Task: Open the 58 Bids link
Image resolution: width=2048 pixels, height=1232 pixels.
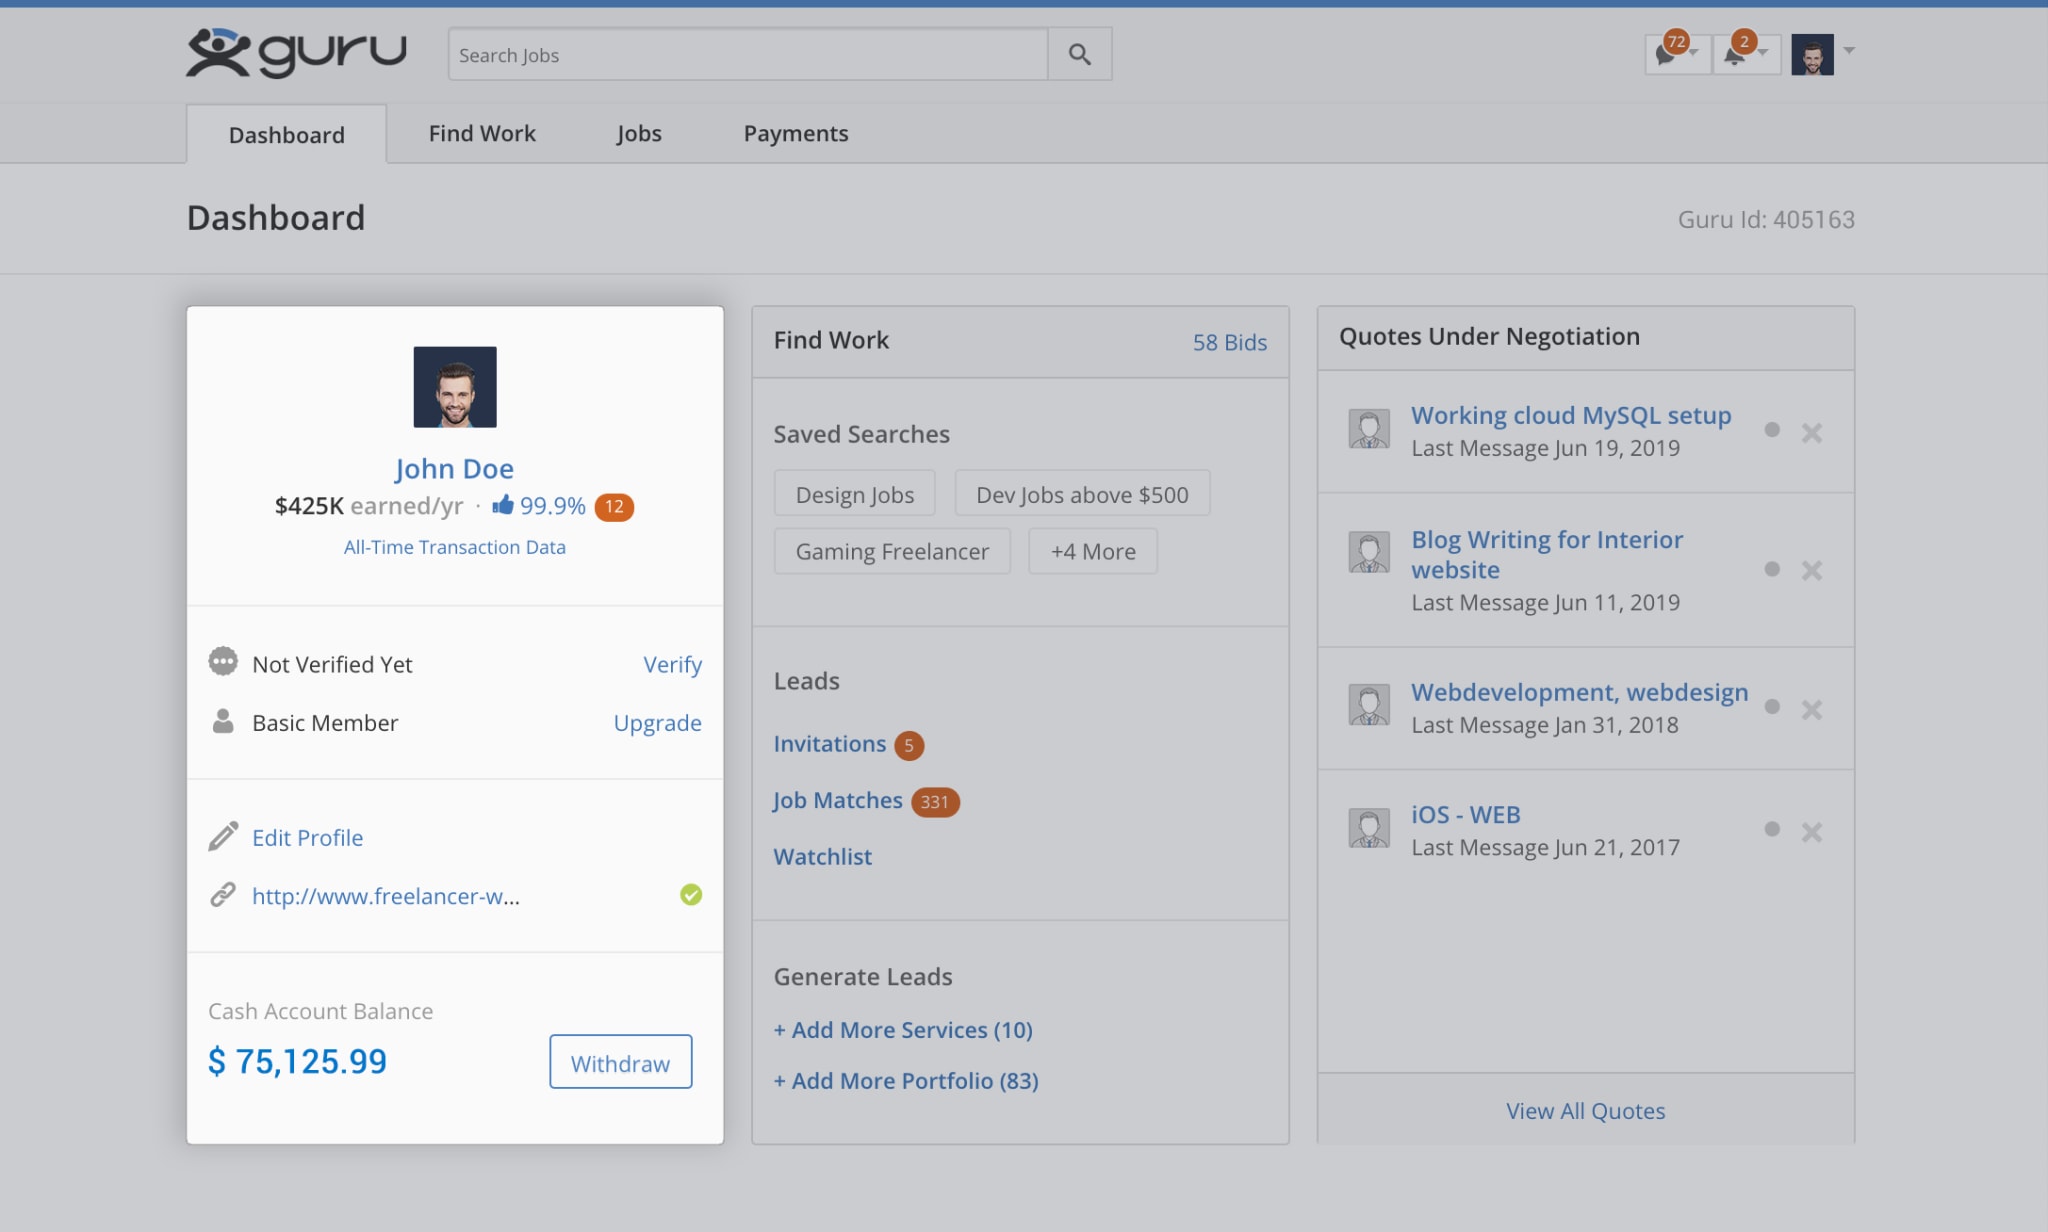Action: 1229,342
